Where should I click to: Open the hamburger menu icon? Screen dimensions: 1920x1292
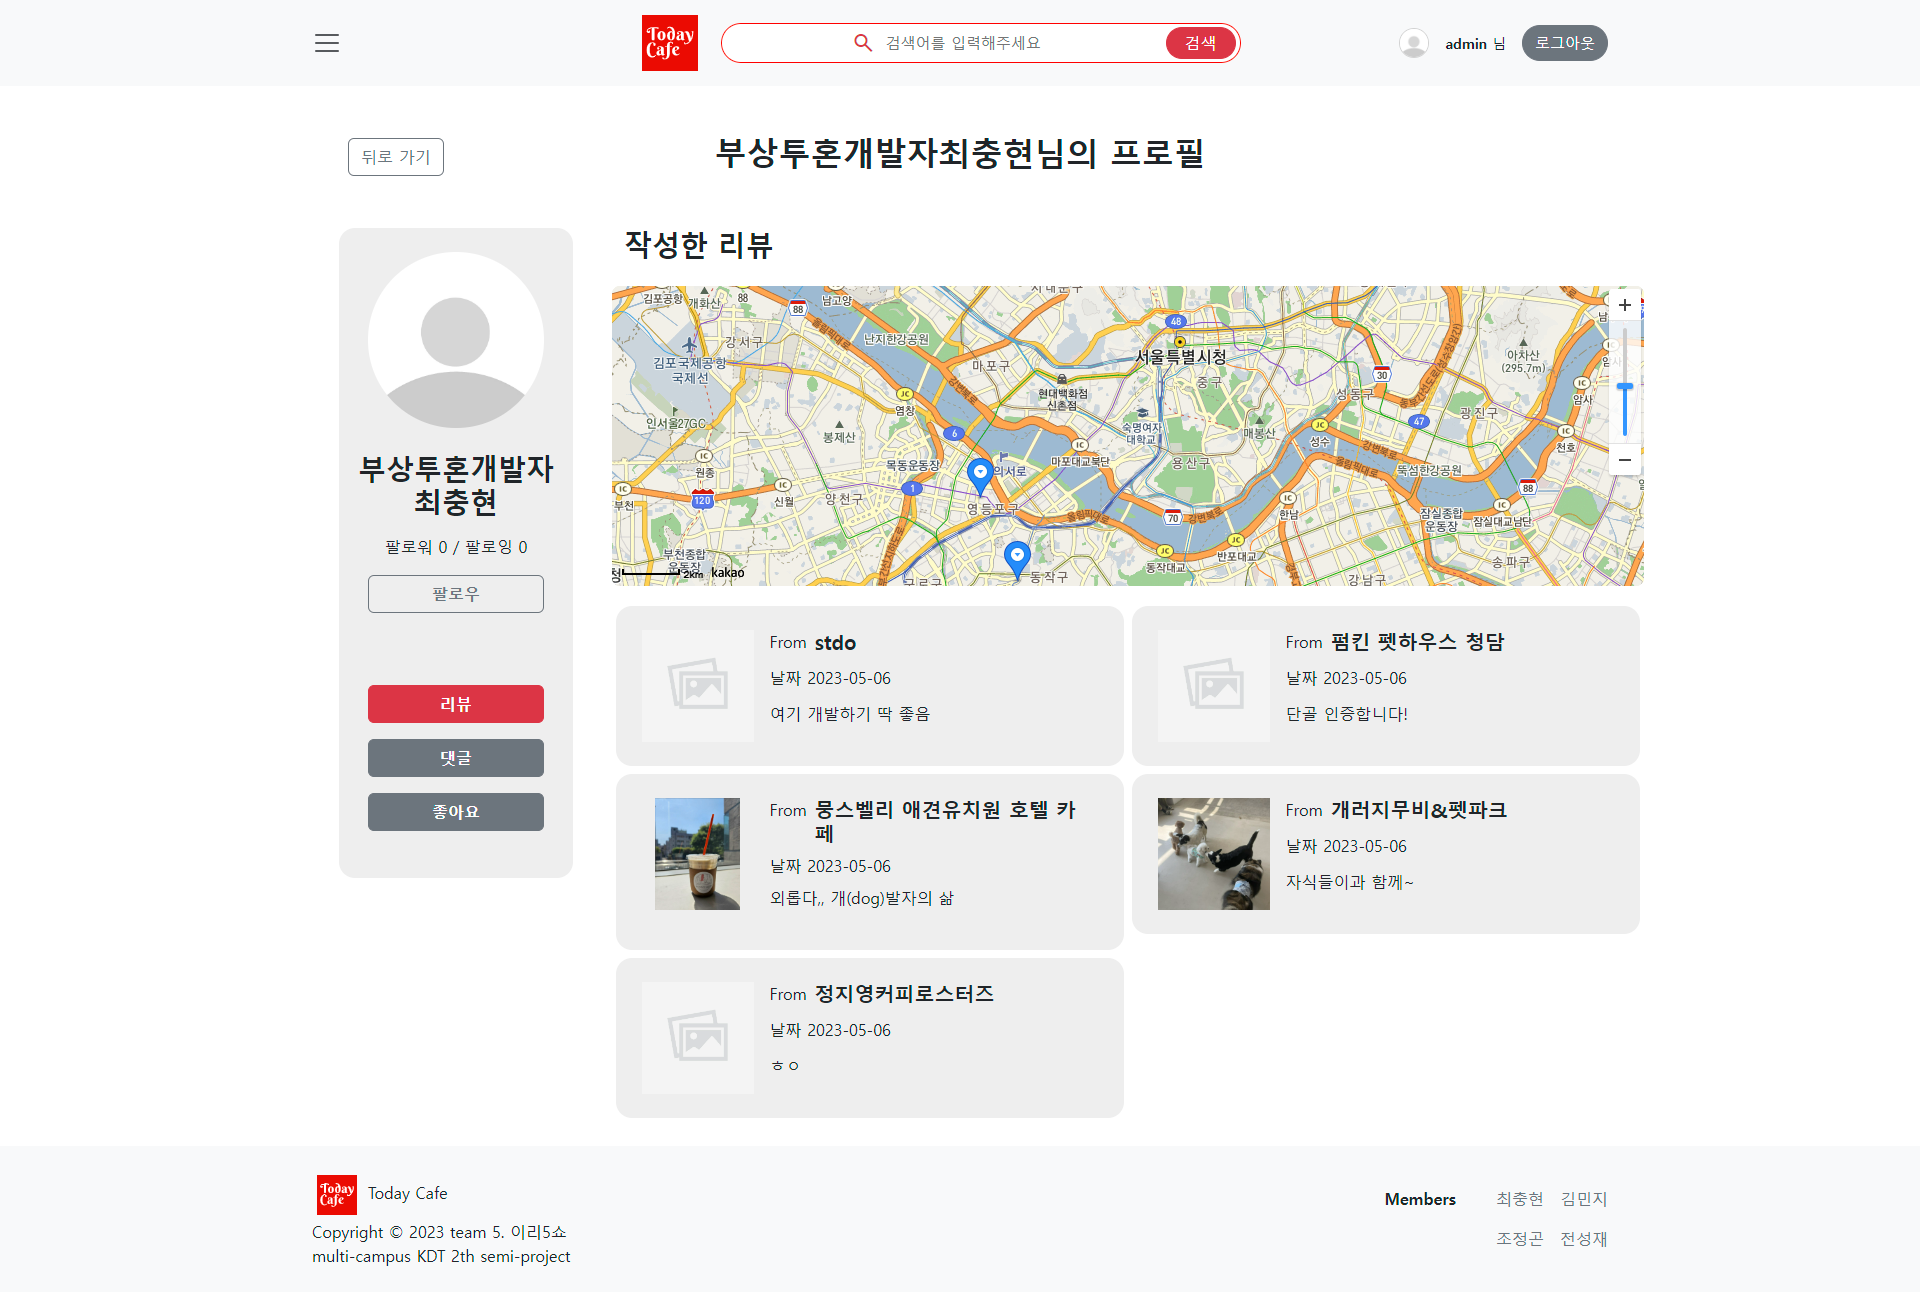[x=327, y=43]
